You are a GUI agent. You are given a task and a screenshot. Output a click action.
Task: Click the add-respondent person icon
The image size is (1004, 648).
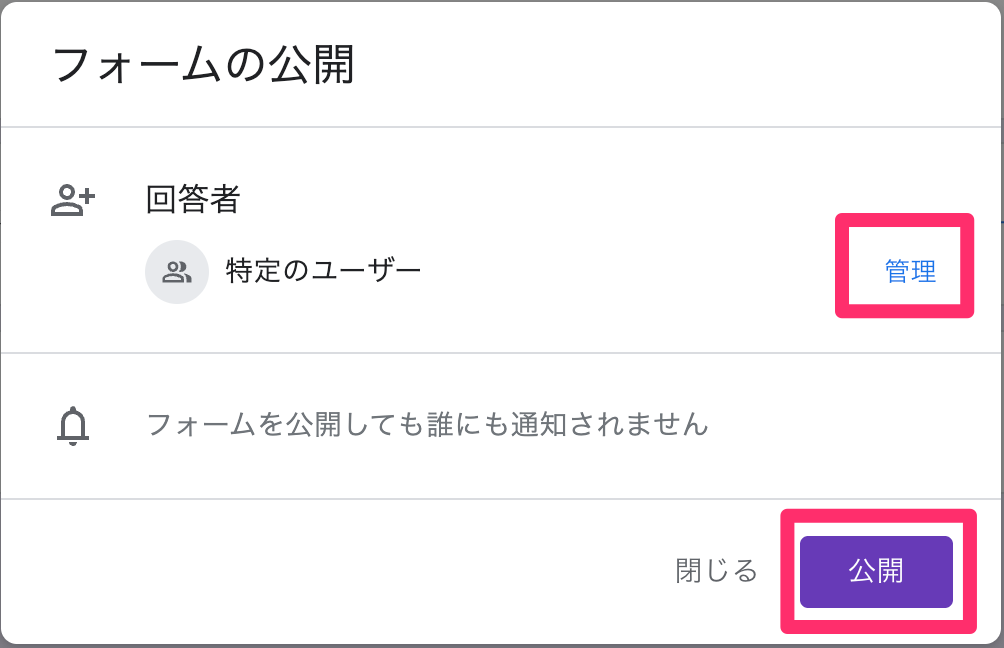click(73, 200)
